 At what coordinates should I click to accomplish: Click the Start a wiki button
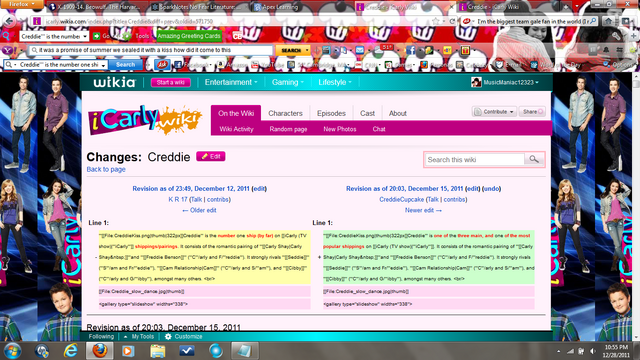[171, 82]
